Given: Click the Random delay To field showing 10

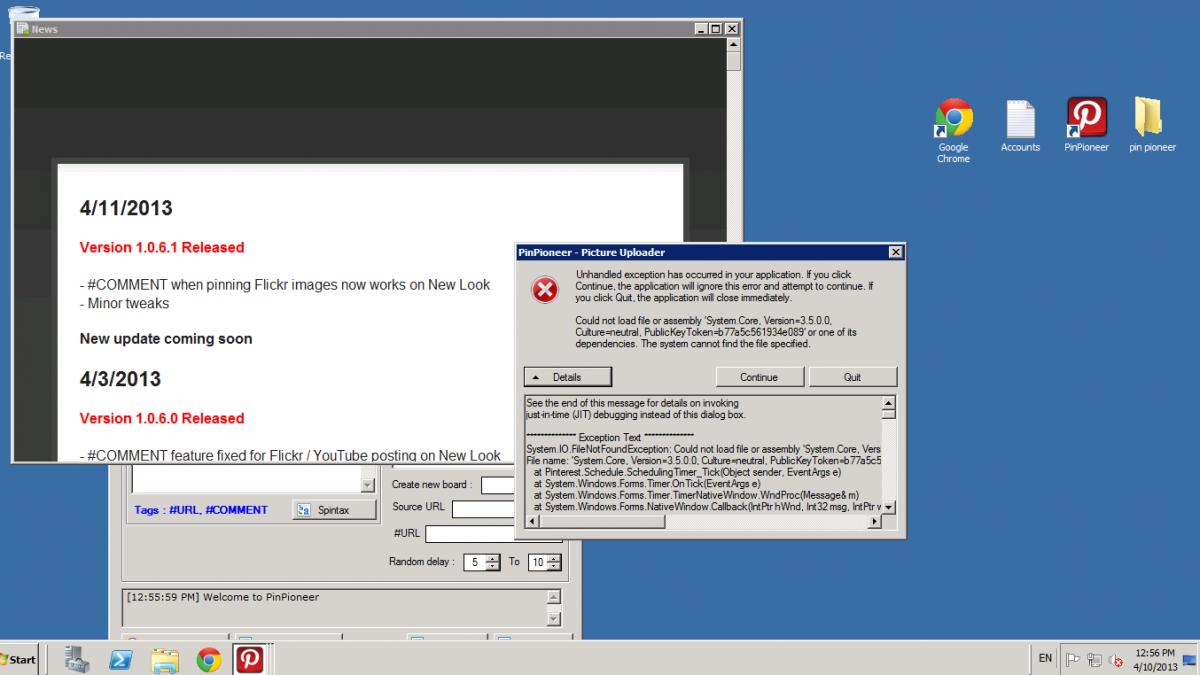Looking at the screenshot, I should coord(537,562).
